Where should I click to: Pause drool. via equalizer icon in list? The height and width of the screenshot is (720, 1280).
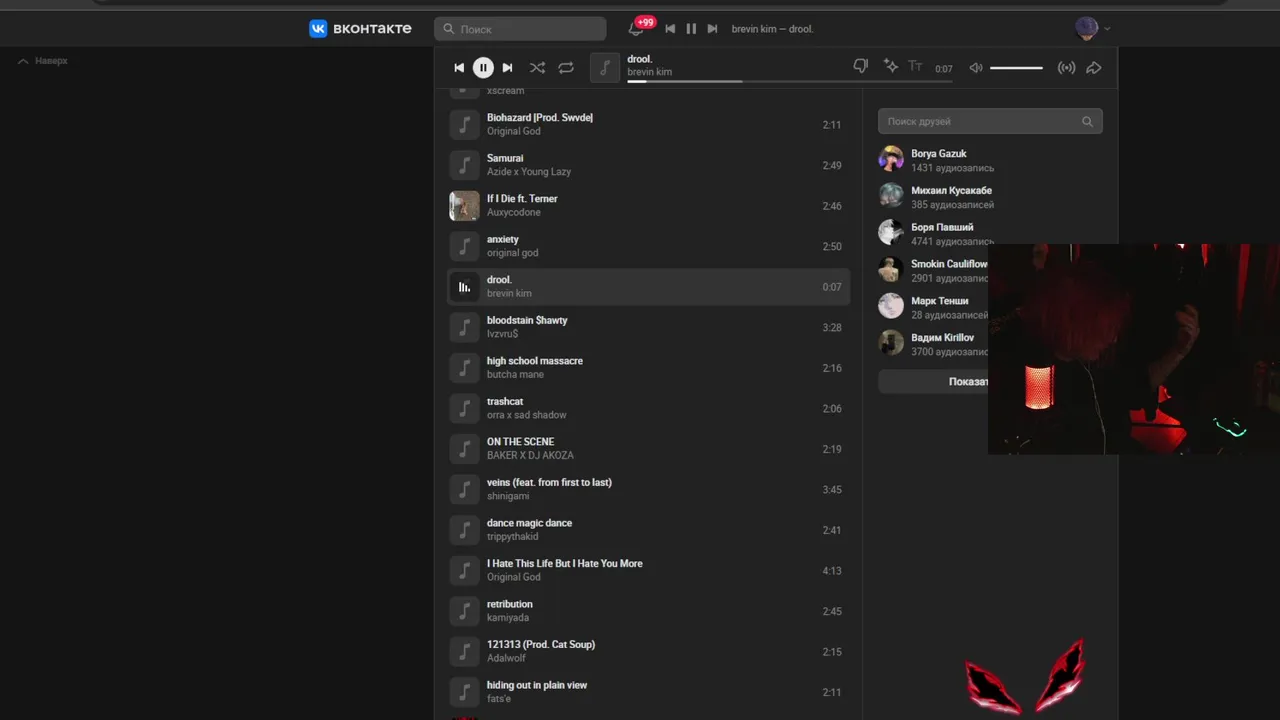coord(464,287)
